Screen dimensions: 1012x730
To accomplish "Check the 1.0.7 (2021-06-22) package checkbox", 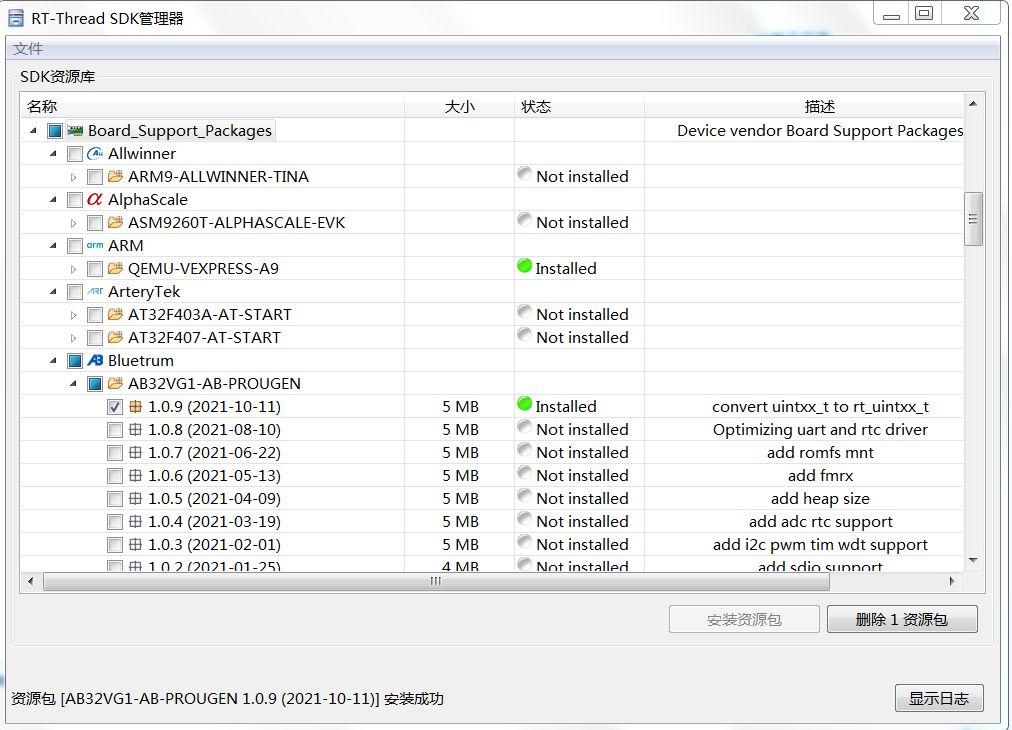I will (115, 452).
